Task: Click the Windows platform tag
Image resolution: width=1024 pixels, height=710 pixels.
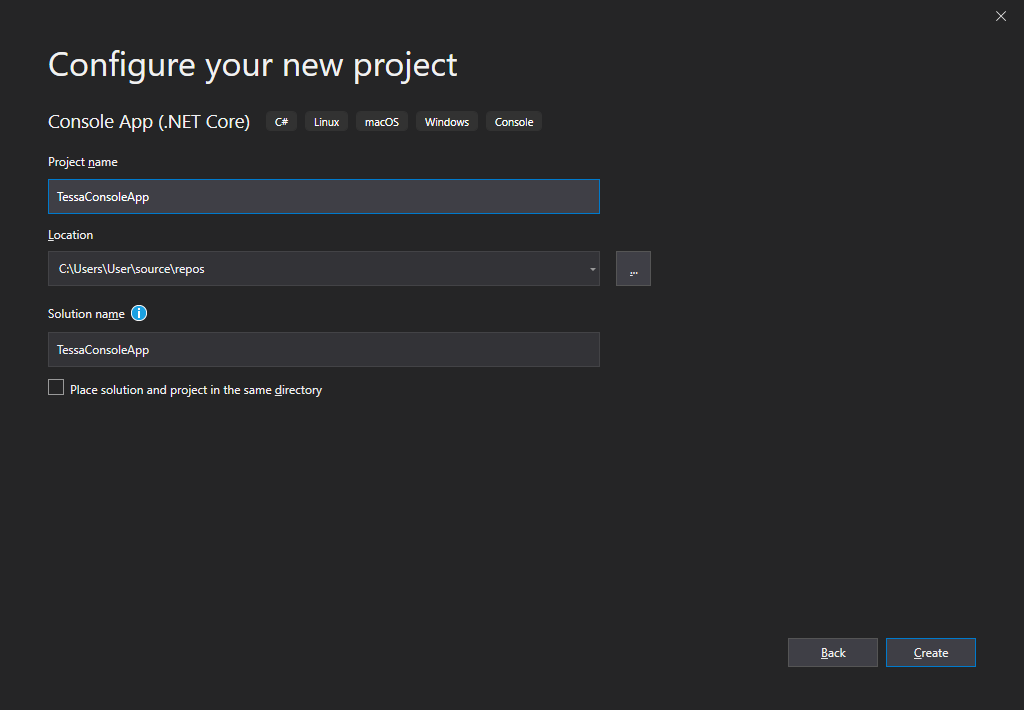Action: pos(446,122)
